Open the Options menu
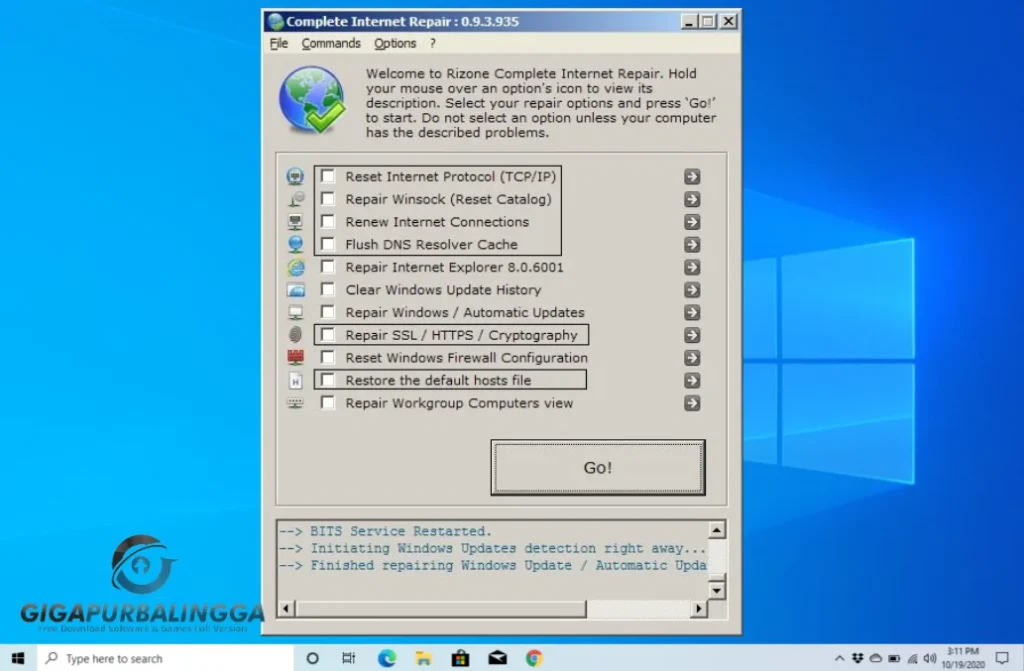This screenshot has height=671, width=1024. (x=394, y=43)
